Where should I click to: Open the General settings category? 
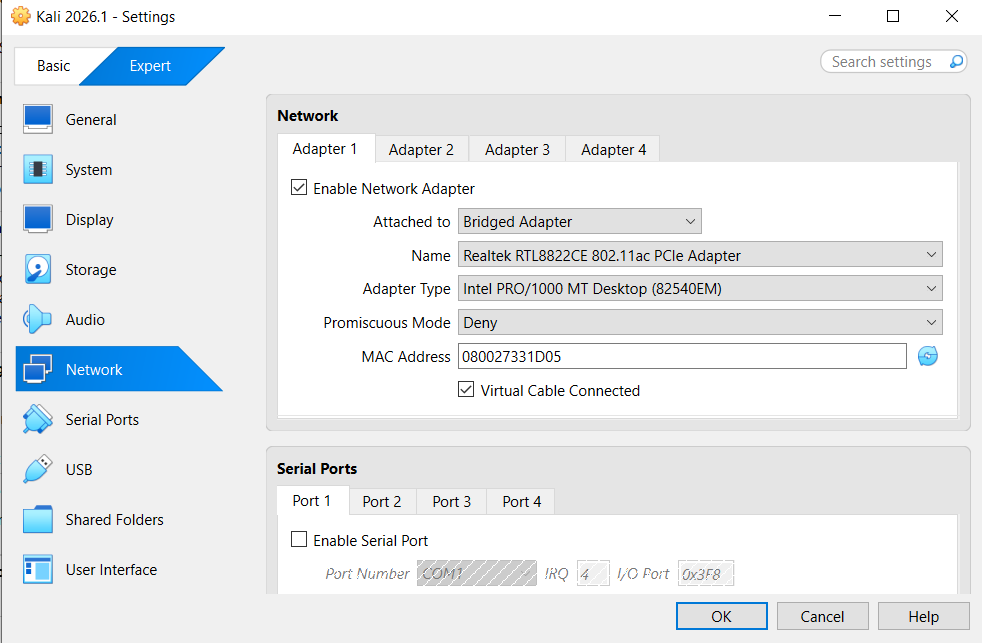[91, 120]
